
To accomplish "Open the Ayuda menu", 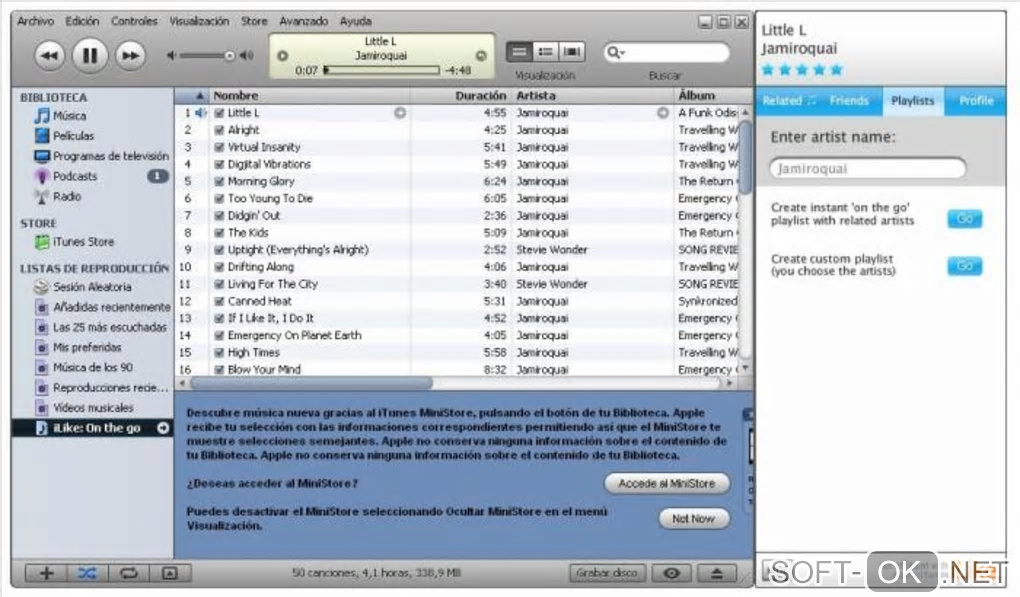I will [355, 21].
